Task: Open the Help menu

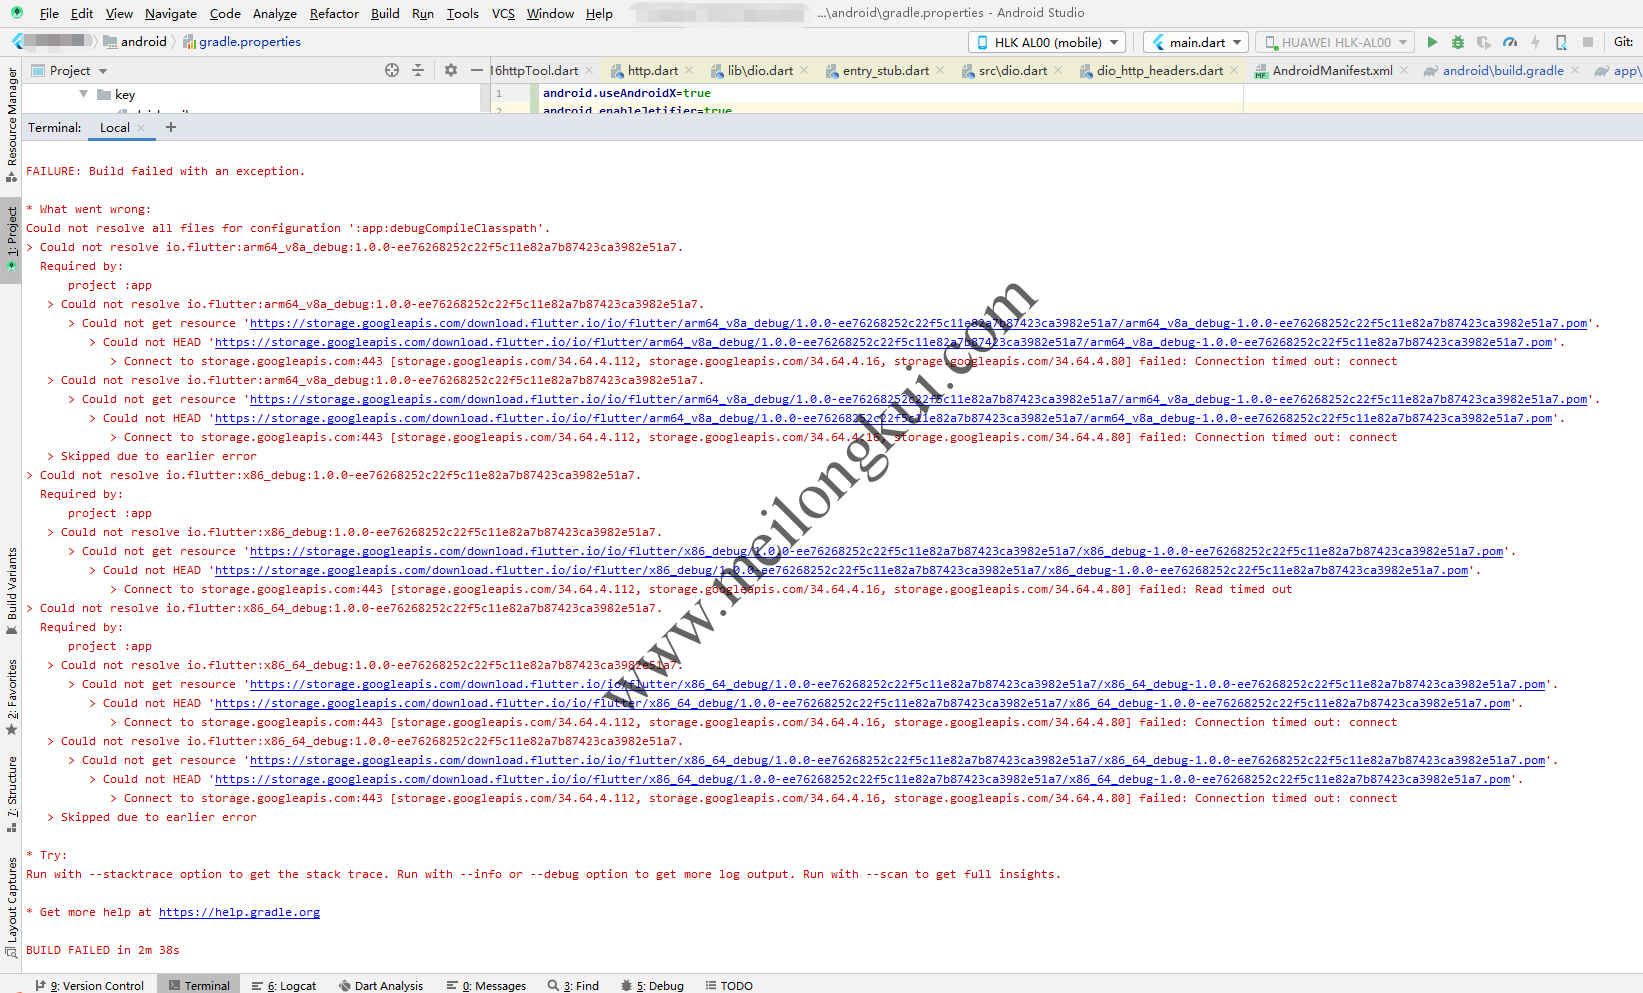Action: click(x=599, y=13)
